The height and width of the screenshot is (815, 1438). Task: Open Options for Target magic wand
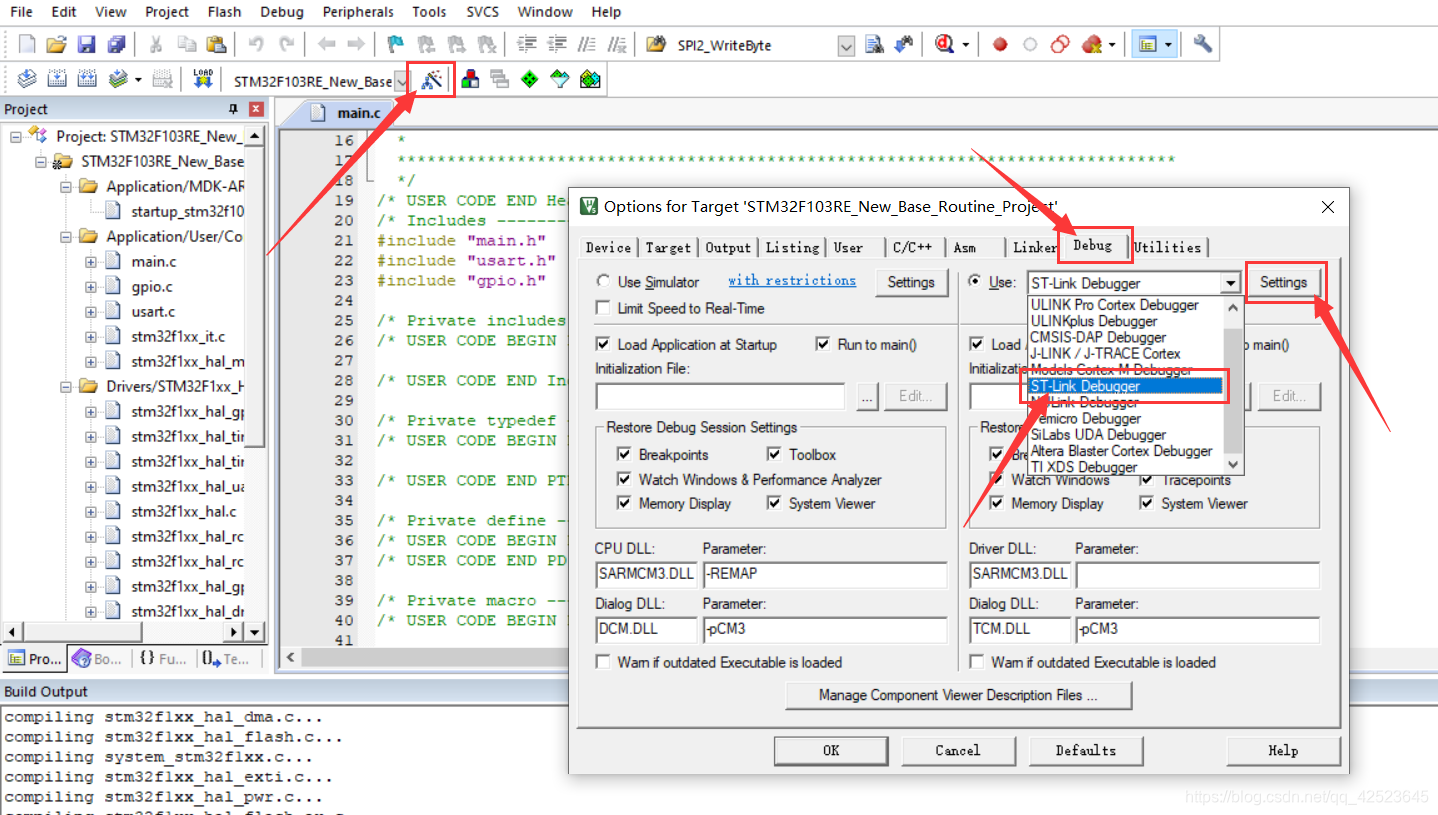pos(432,80)
